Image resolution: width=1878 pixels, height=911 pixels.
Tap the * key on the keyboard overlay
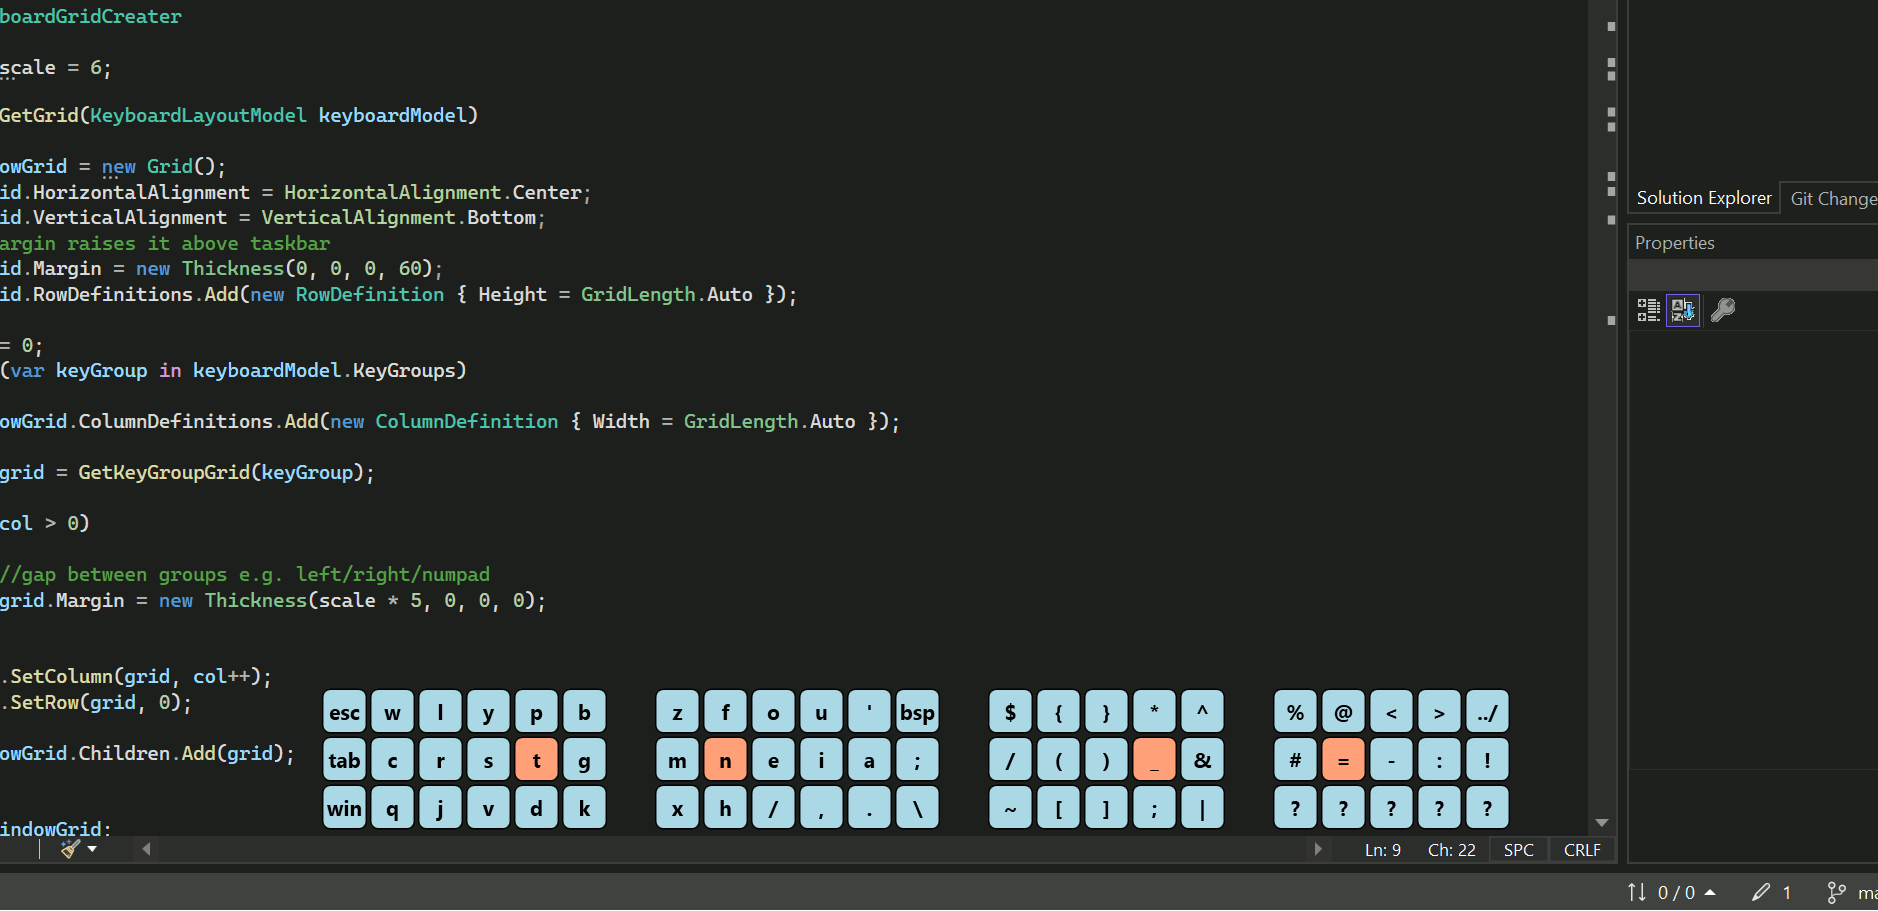point(1154,712)
